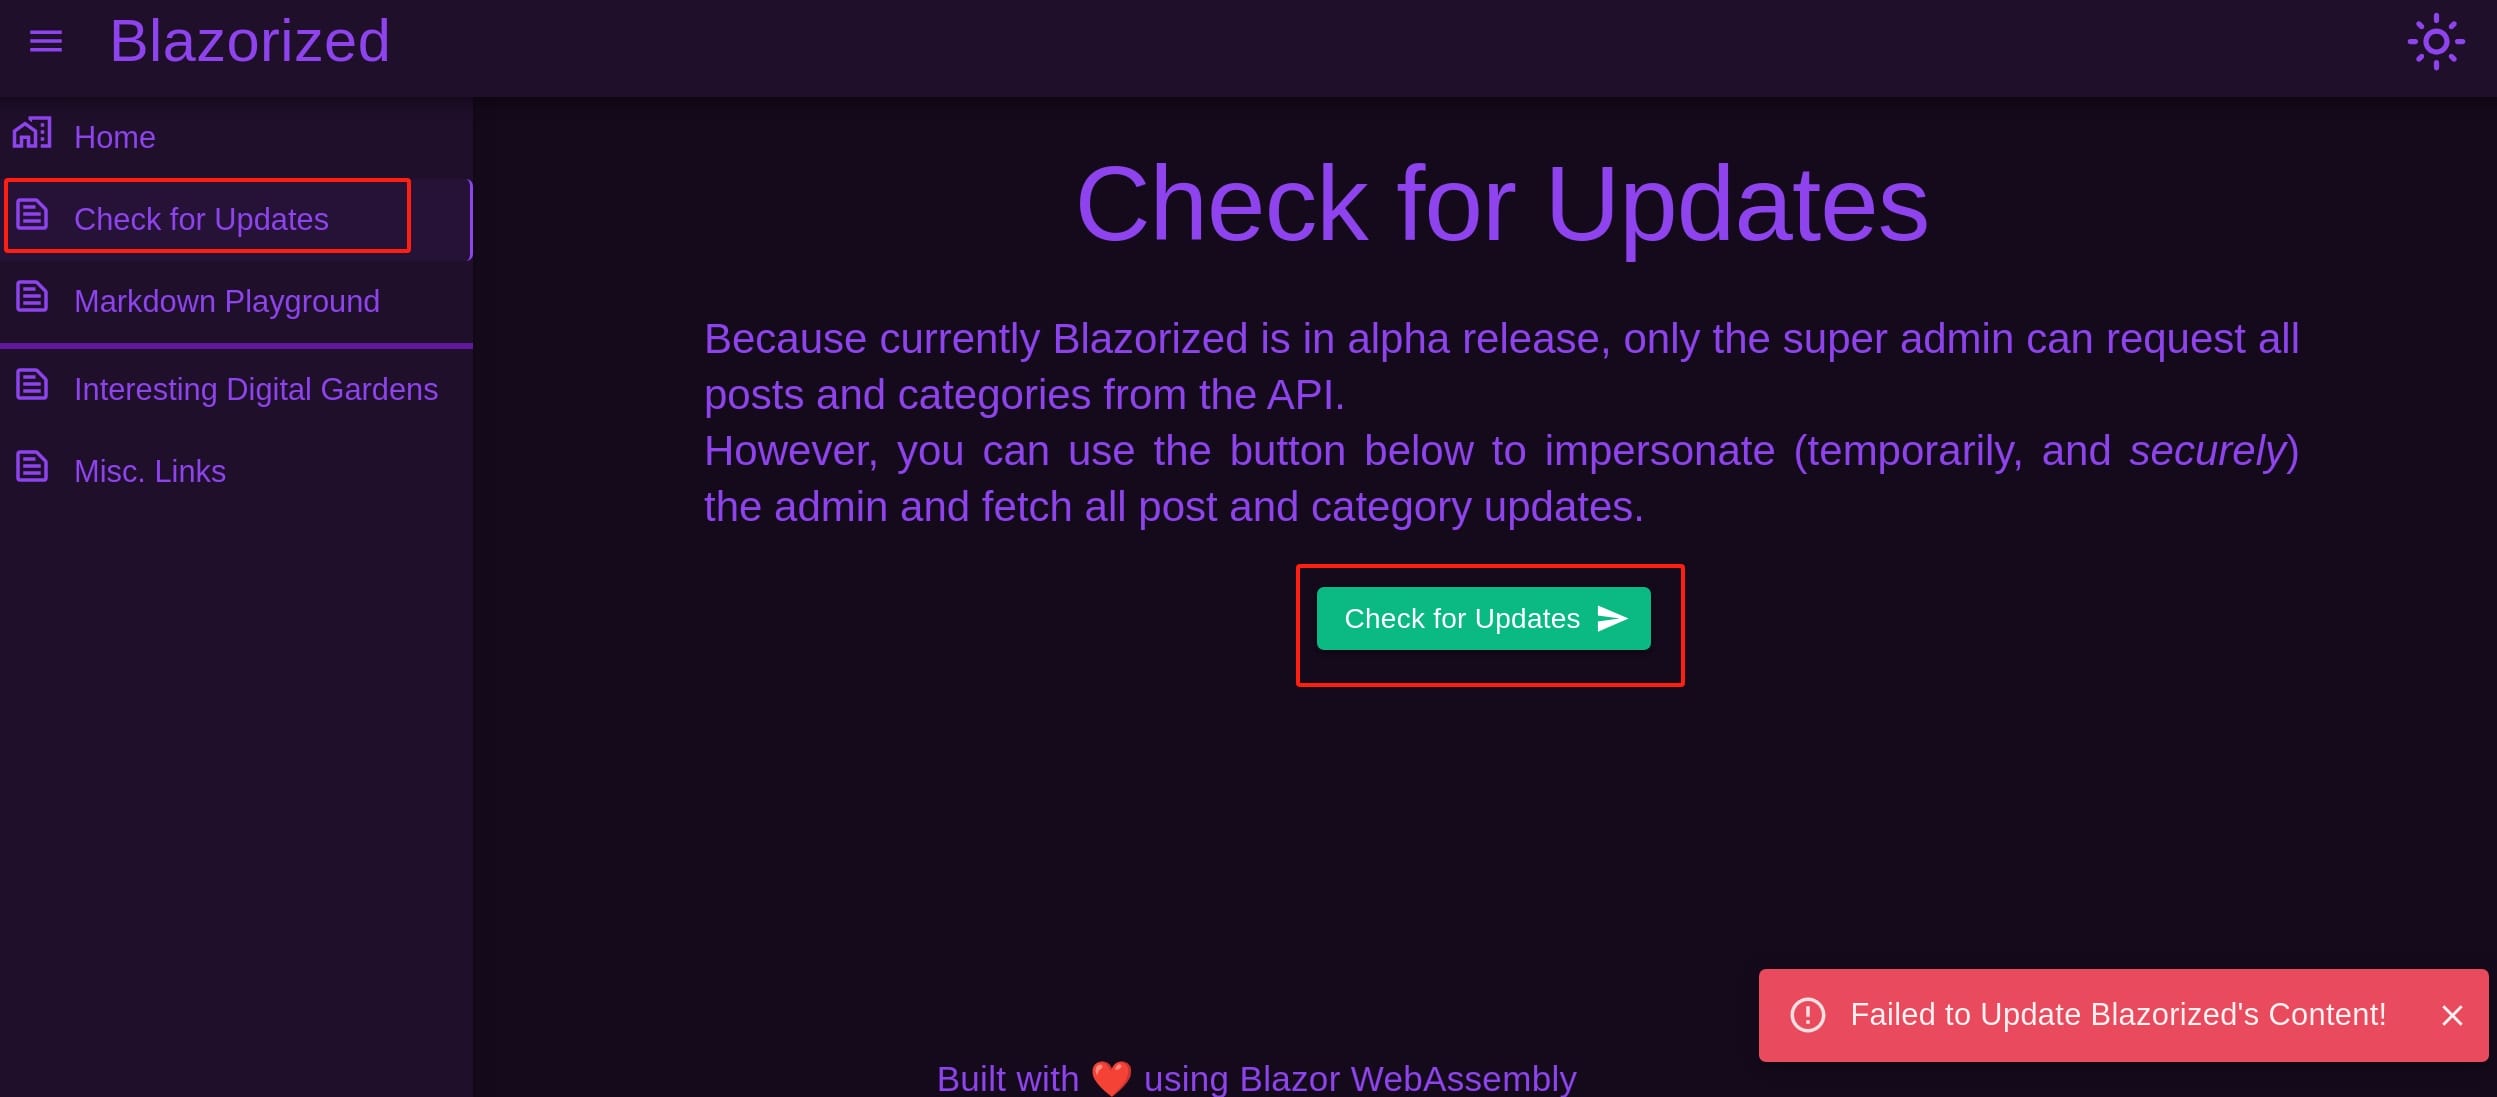This screenshot has height=1097, width=2497.
Task: Click the Markdown Playground document icon
Action: pyautogui.click(x=32, y=297)
